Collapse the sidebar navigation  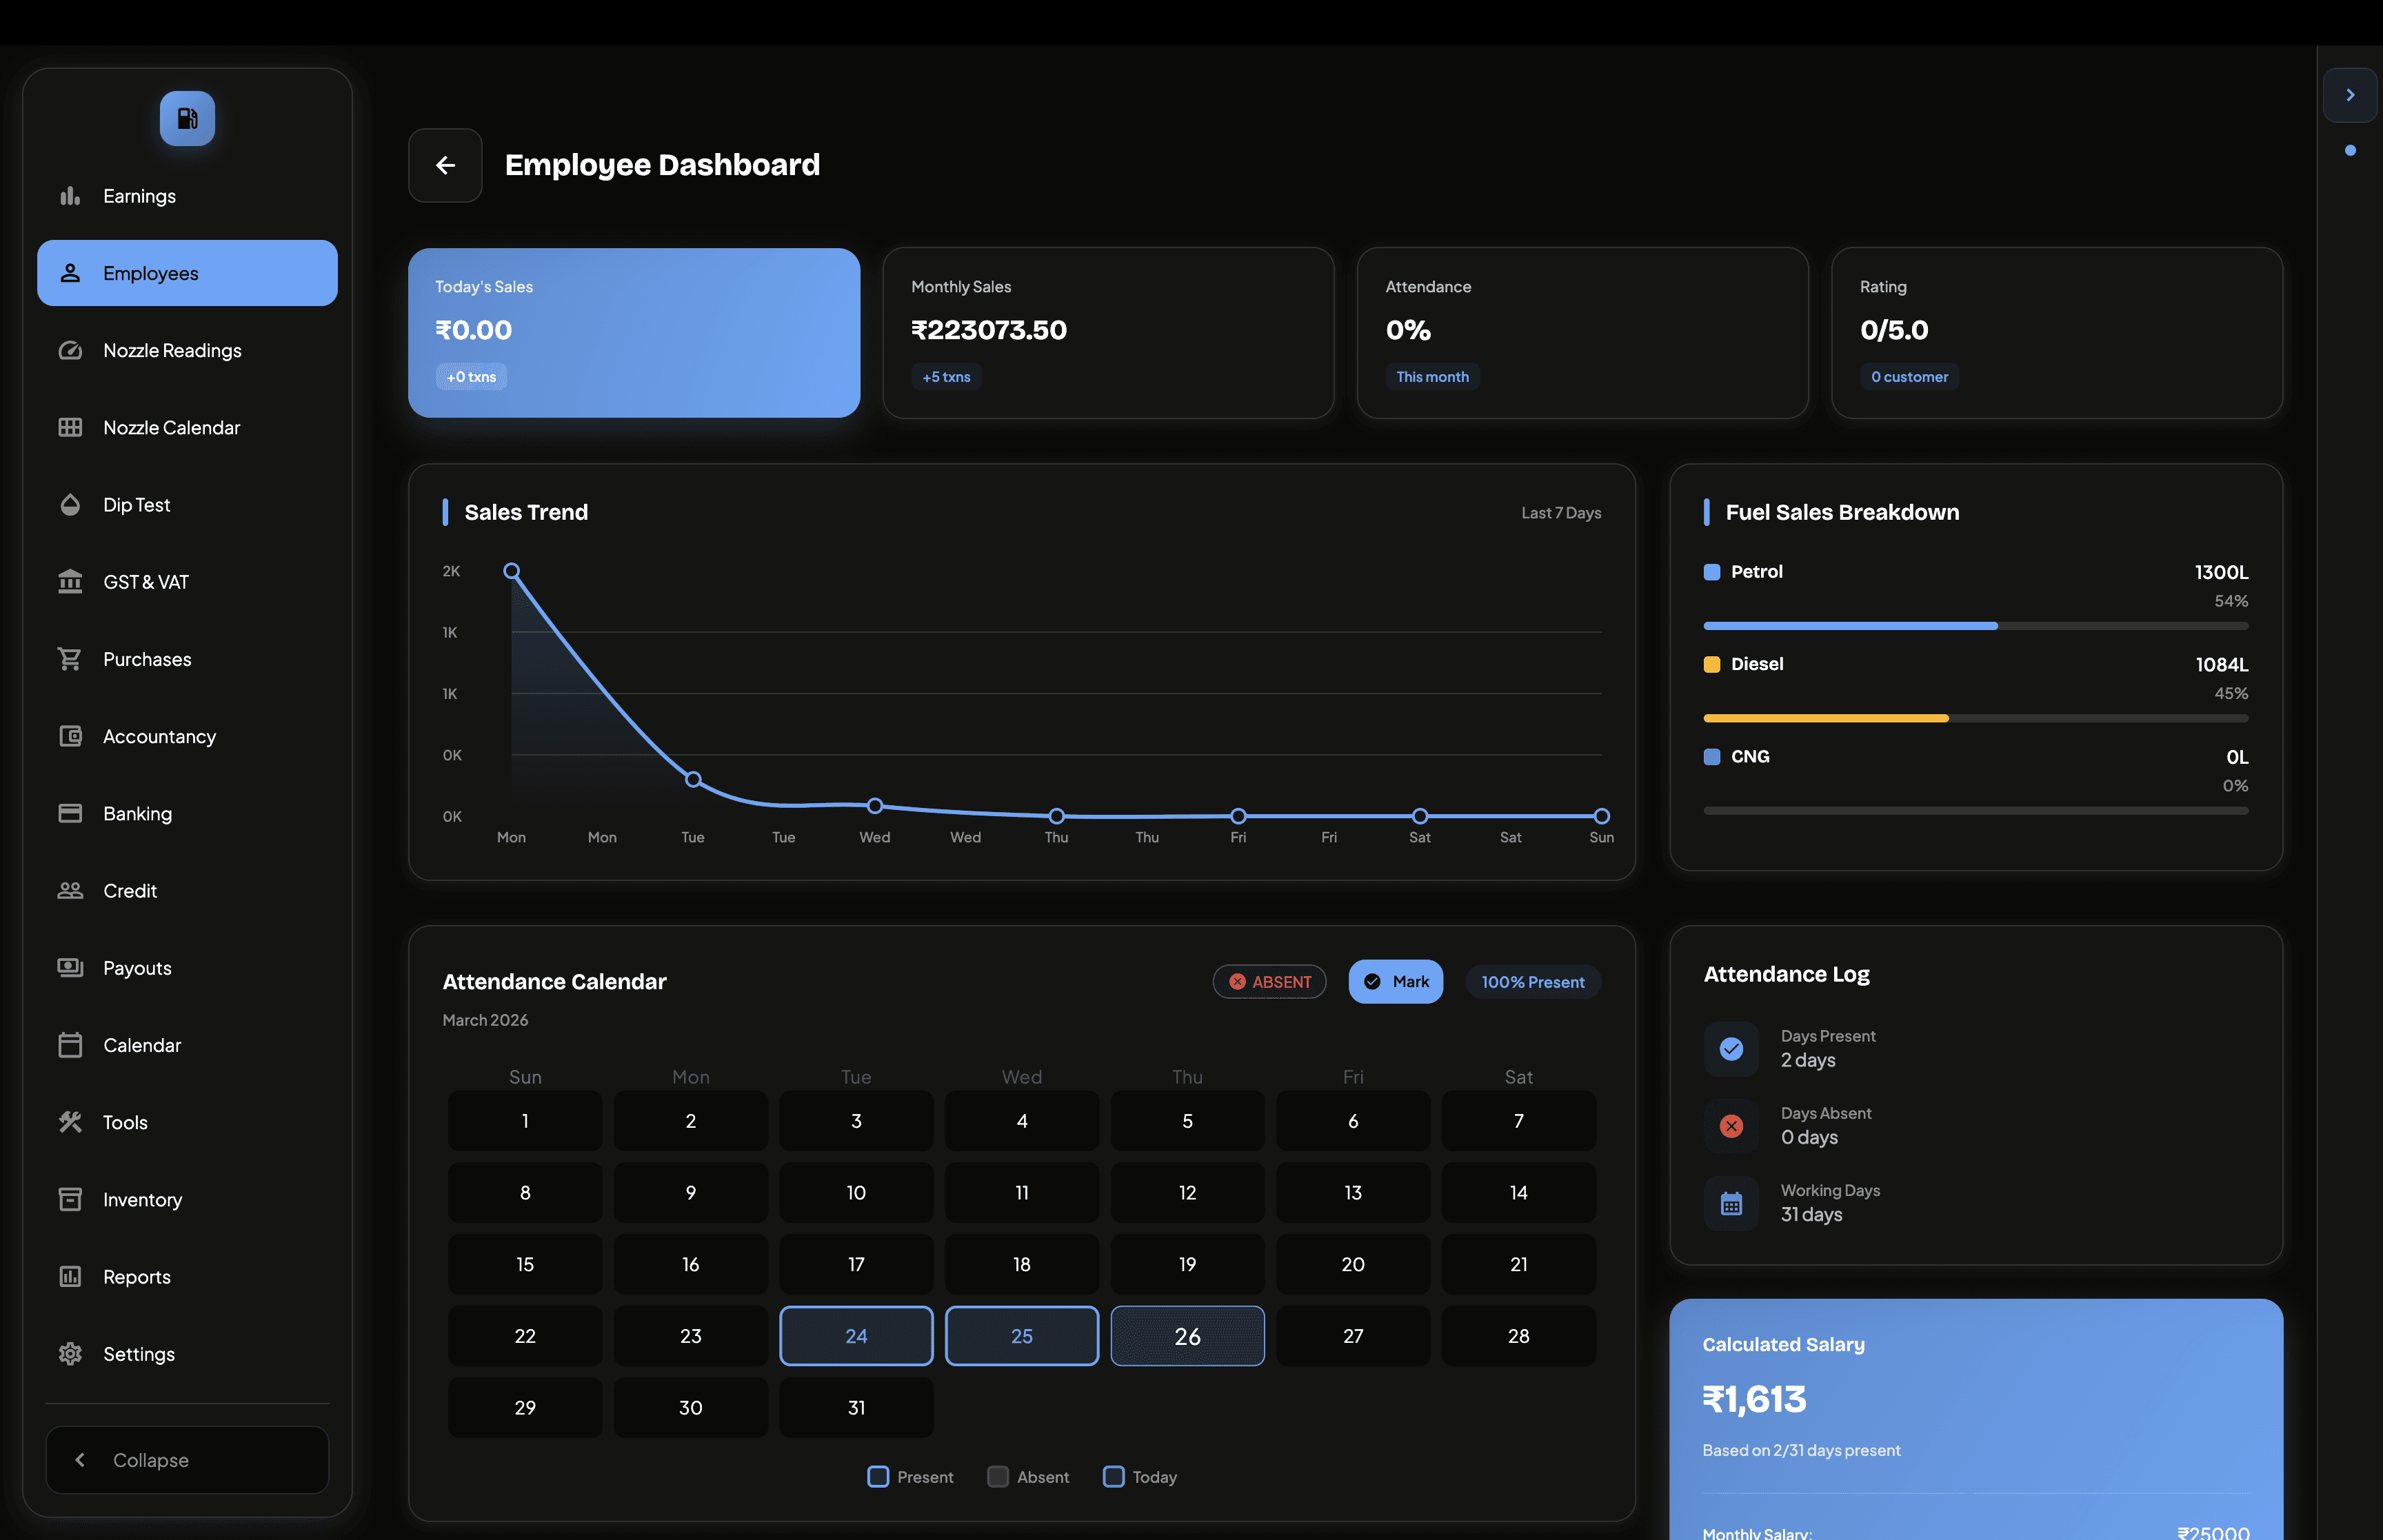coord(187,1460)
